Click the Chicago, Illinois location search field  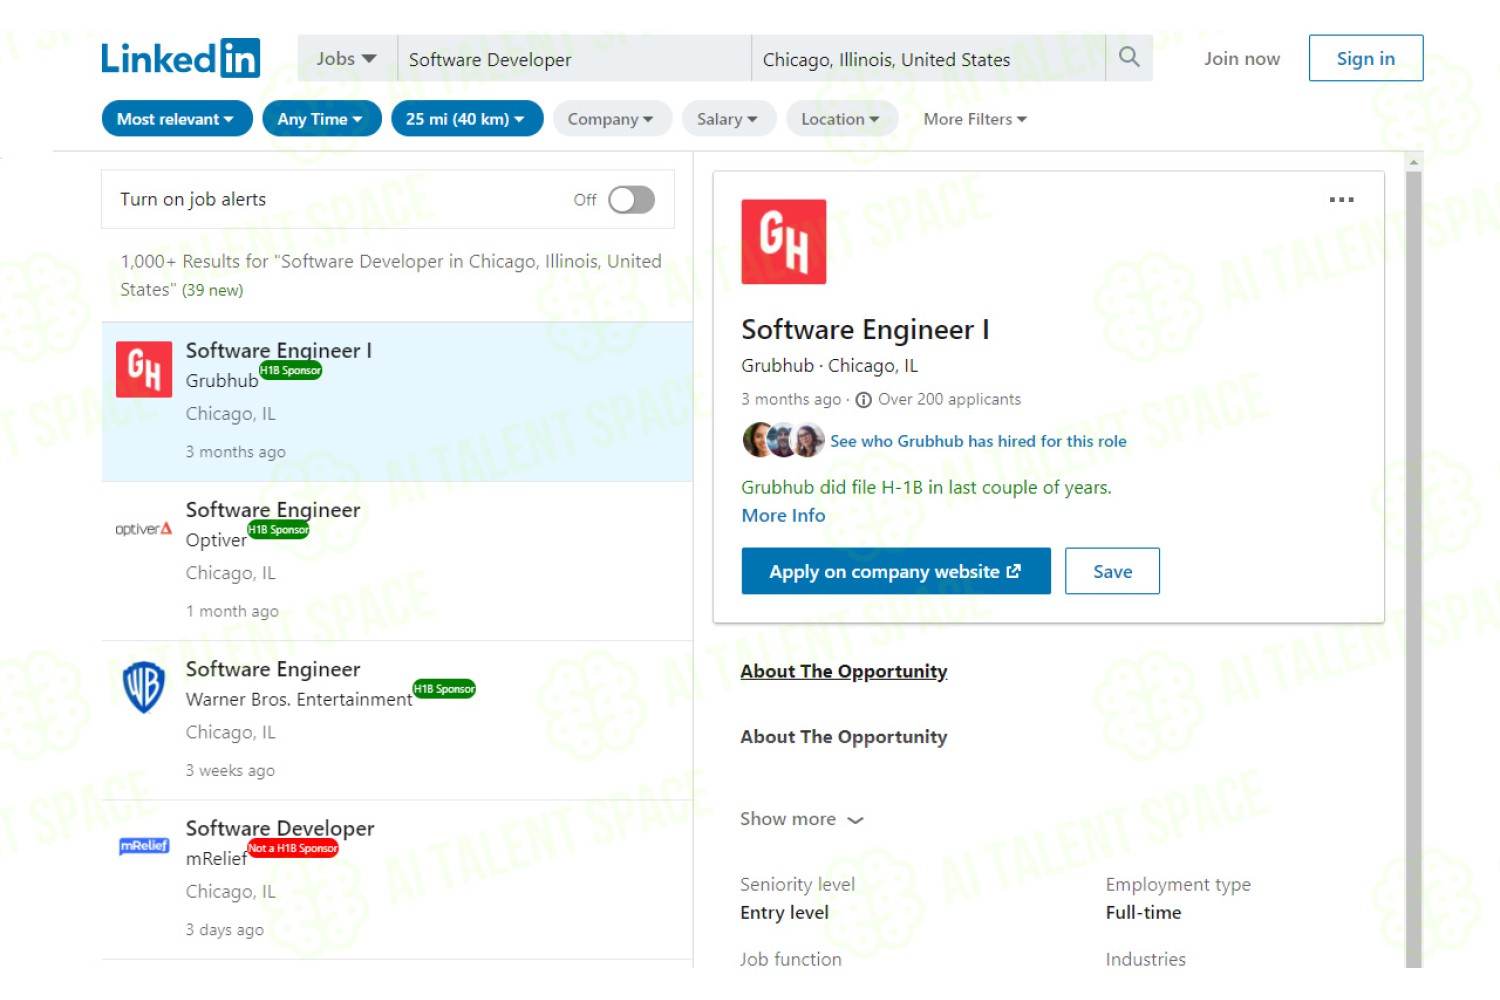[928, 59]
